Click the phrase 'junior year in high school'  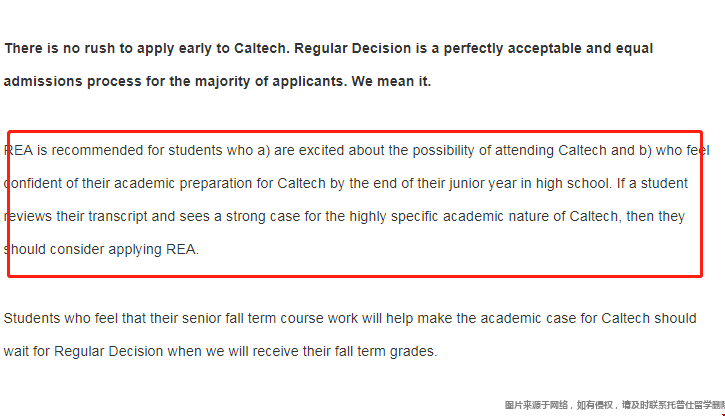click(x=506, y=183)
